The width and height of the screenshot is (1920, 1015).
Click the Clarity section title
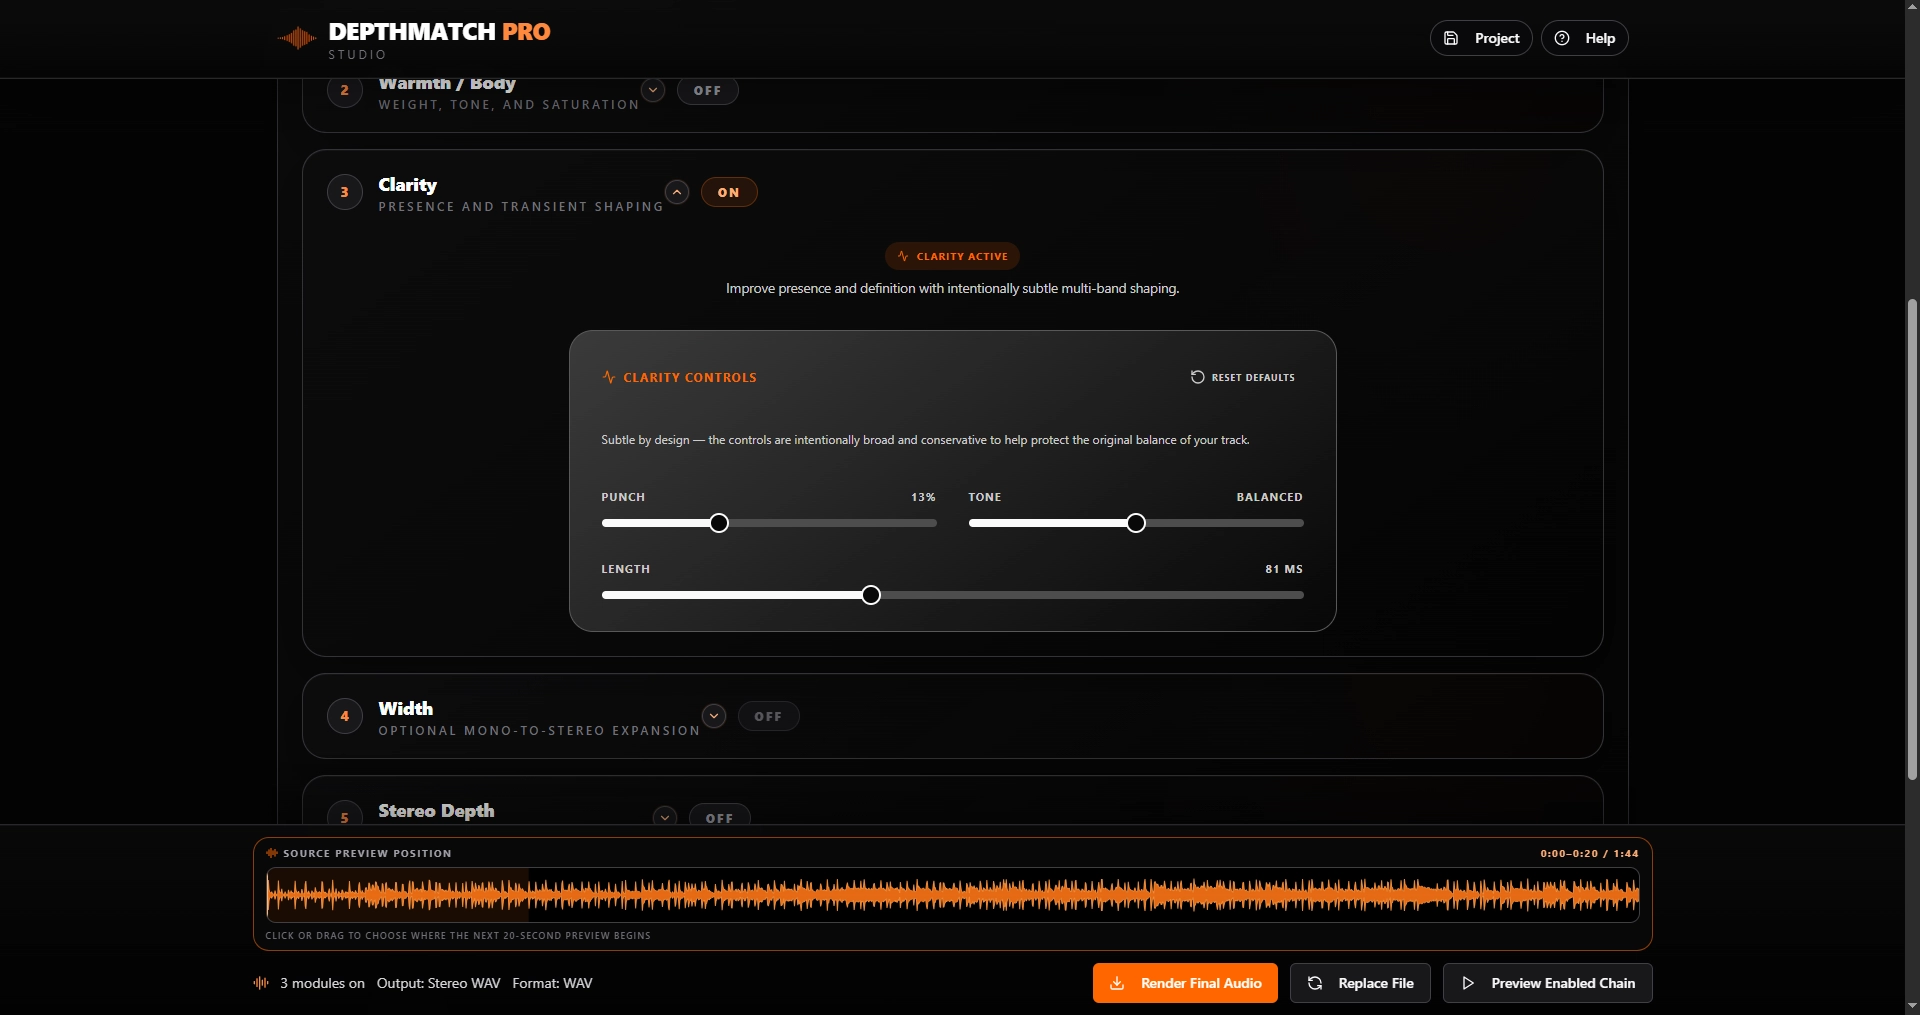pos(407,185)
